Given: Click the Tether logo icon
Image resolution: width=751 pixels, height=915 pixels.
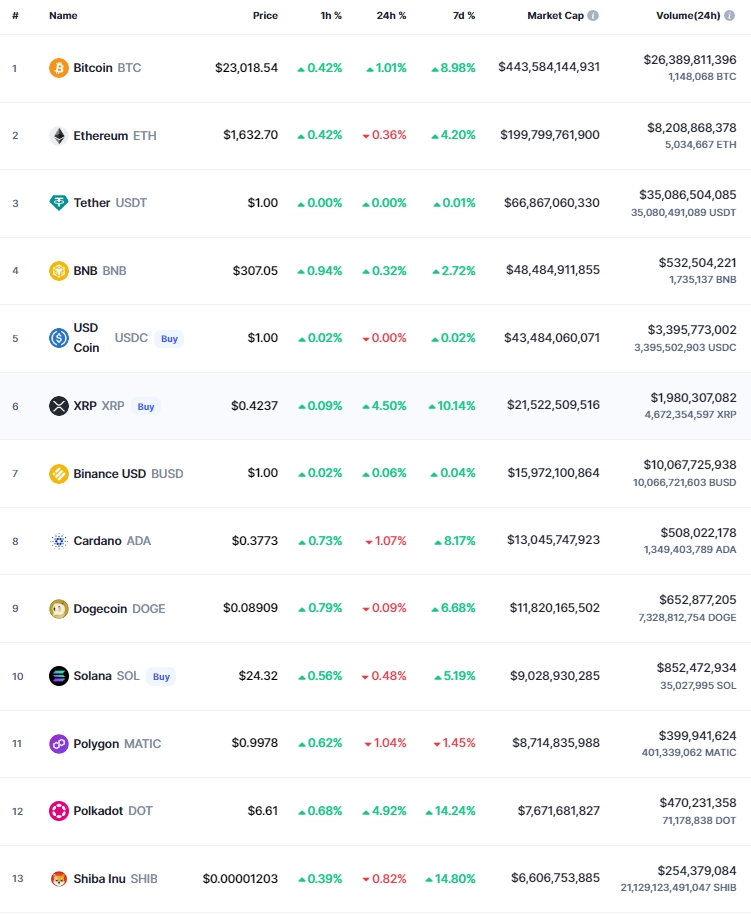Looking at the screenshot, I should (58, 202).
